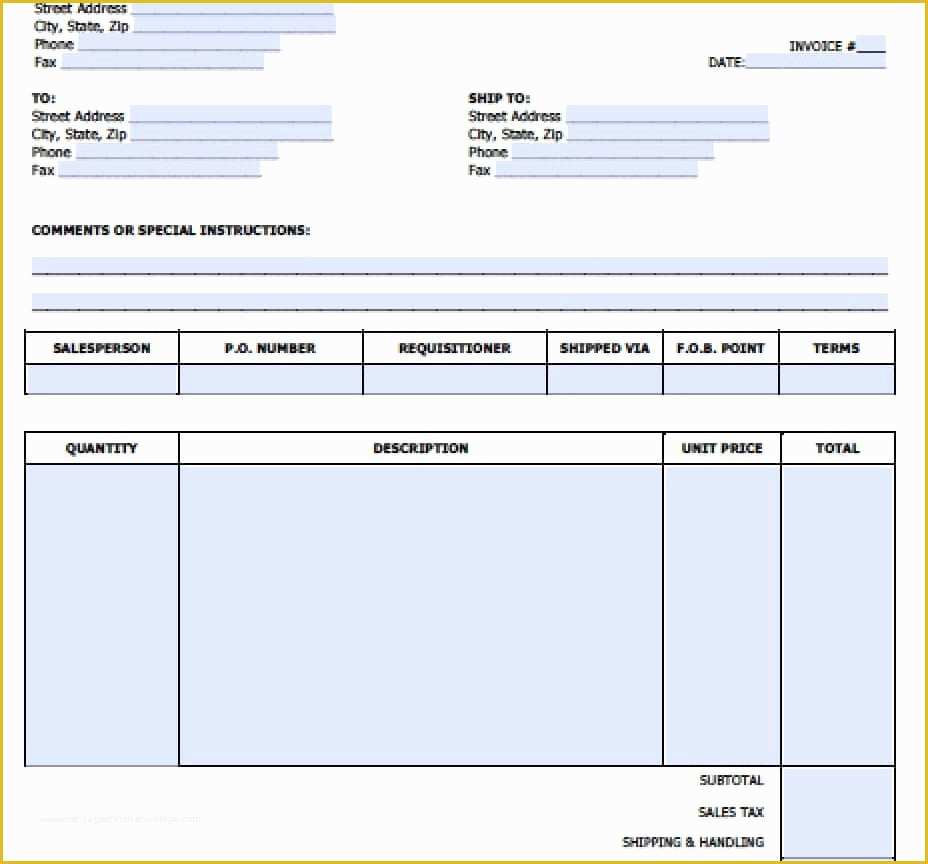Click the cell under TERMS
Screen dimensions: 928x864
[836, 379]
